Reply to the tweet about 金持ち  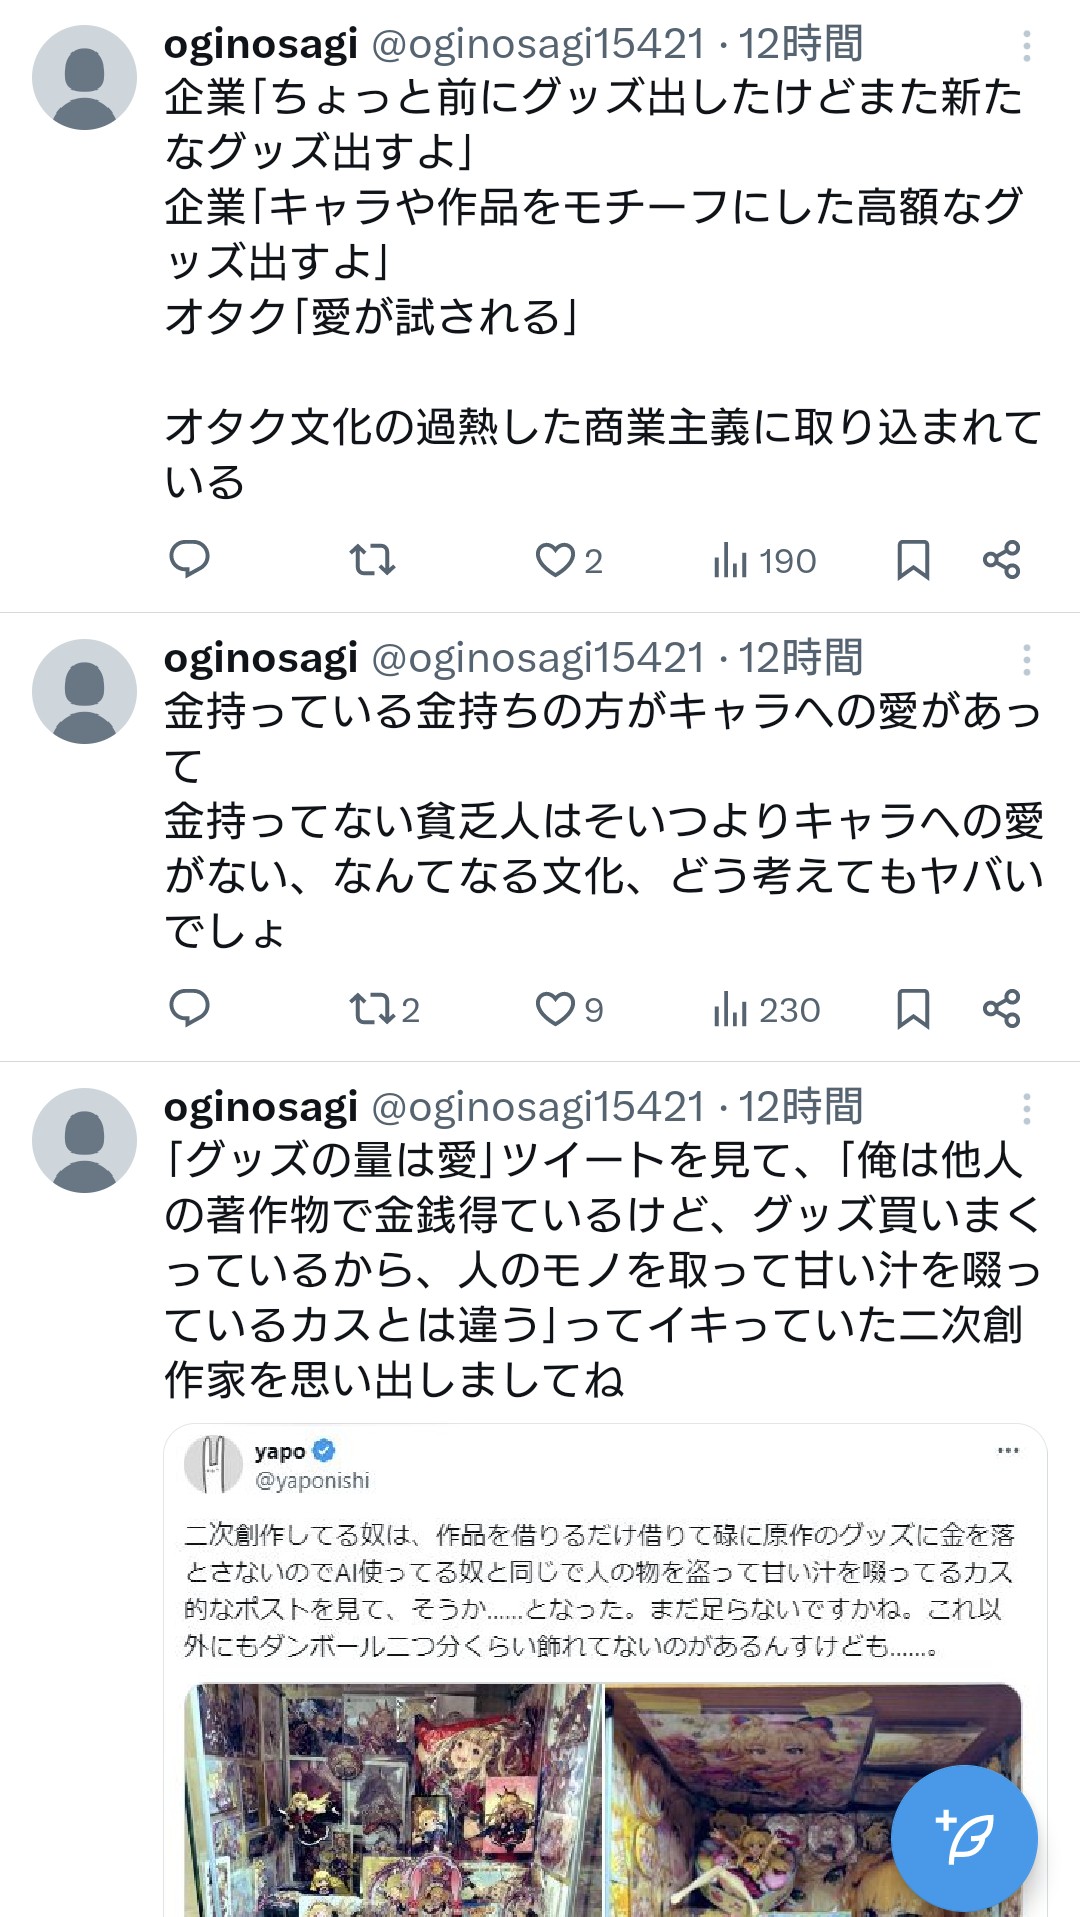[189, 1008]
